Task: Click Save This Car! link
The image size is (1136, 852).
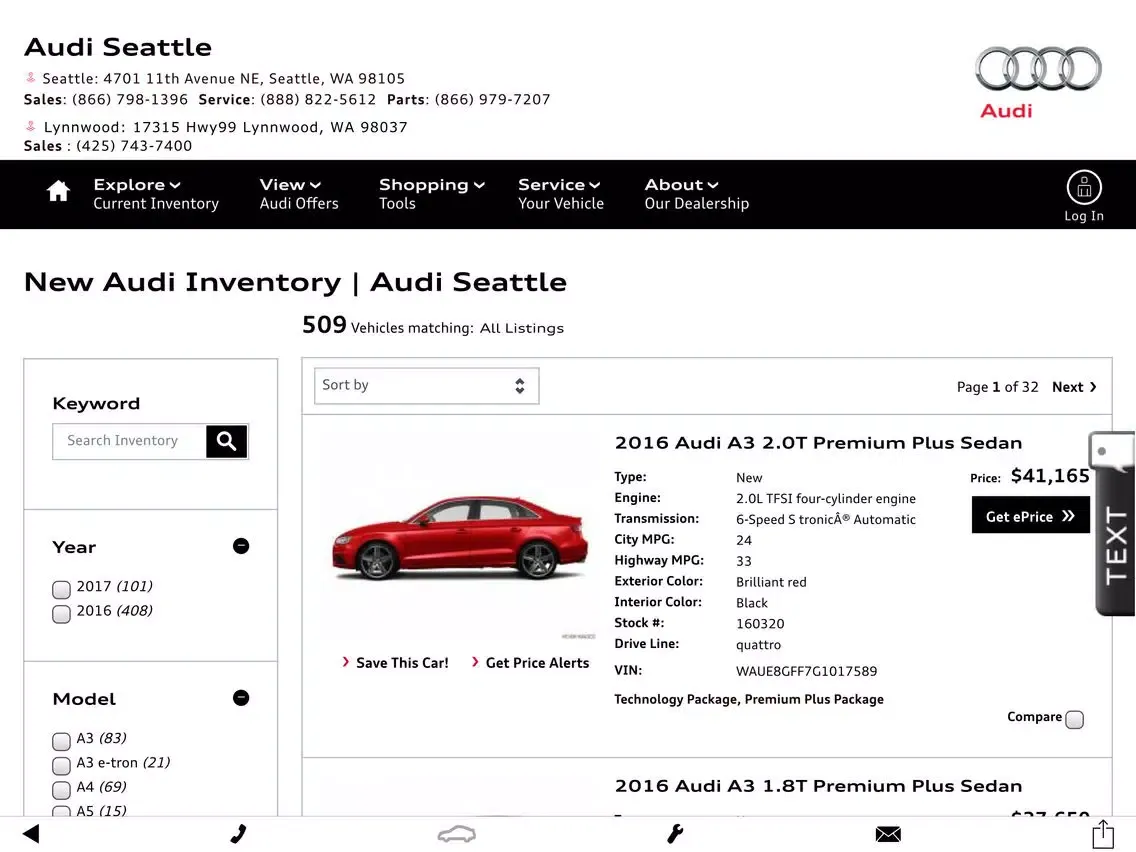Action: [x=396, y=663]
